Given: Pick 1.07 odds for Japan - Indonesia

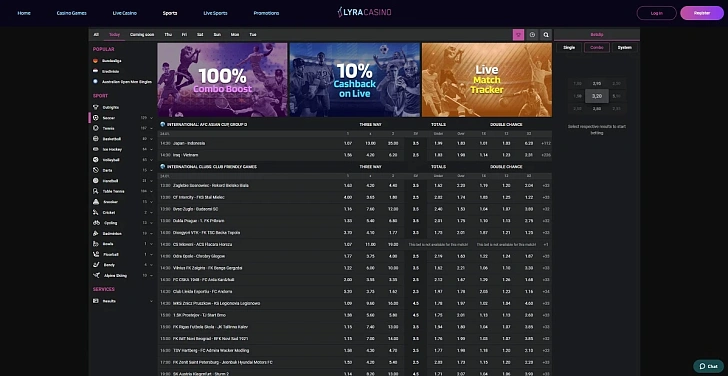Looking at the screenshot, I should (x=348, y=143).
